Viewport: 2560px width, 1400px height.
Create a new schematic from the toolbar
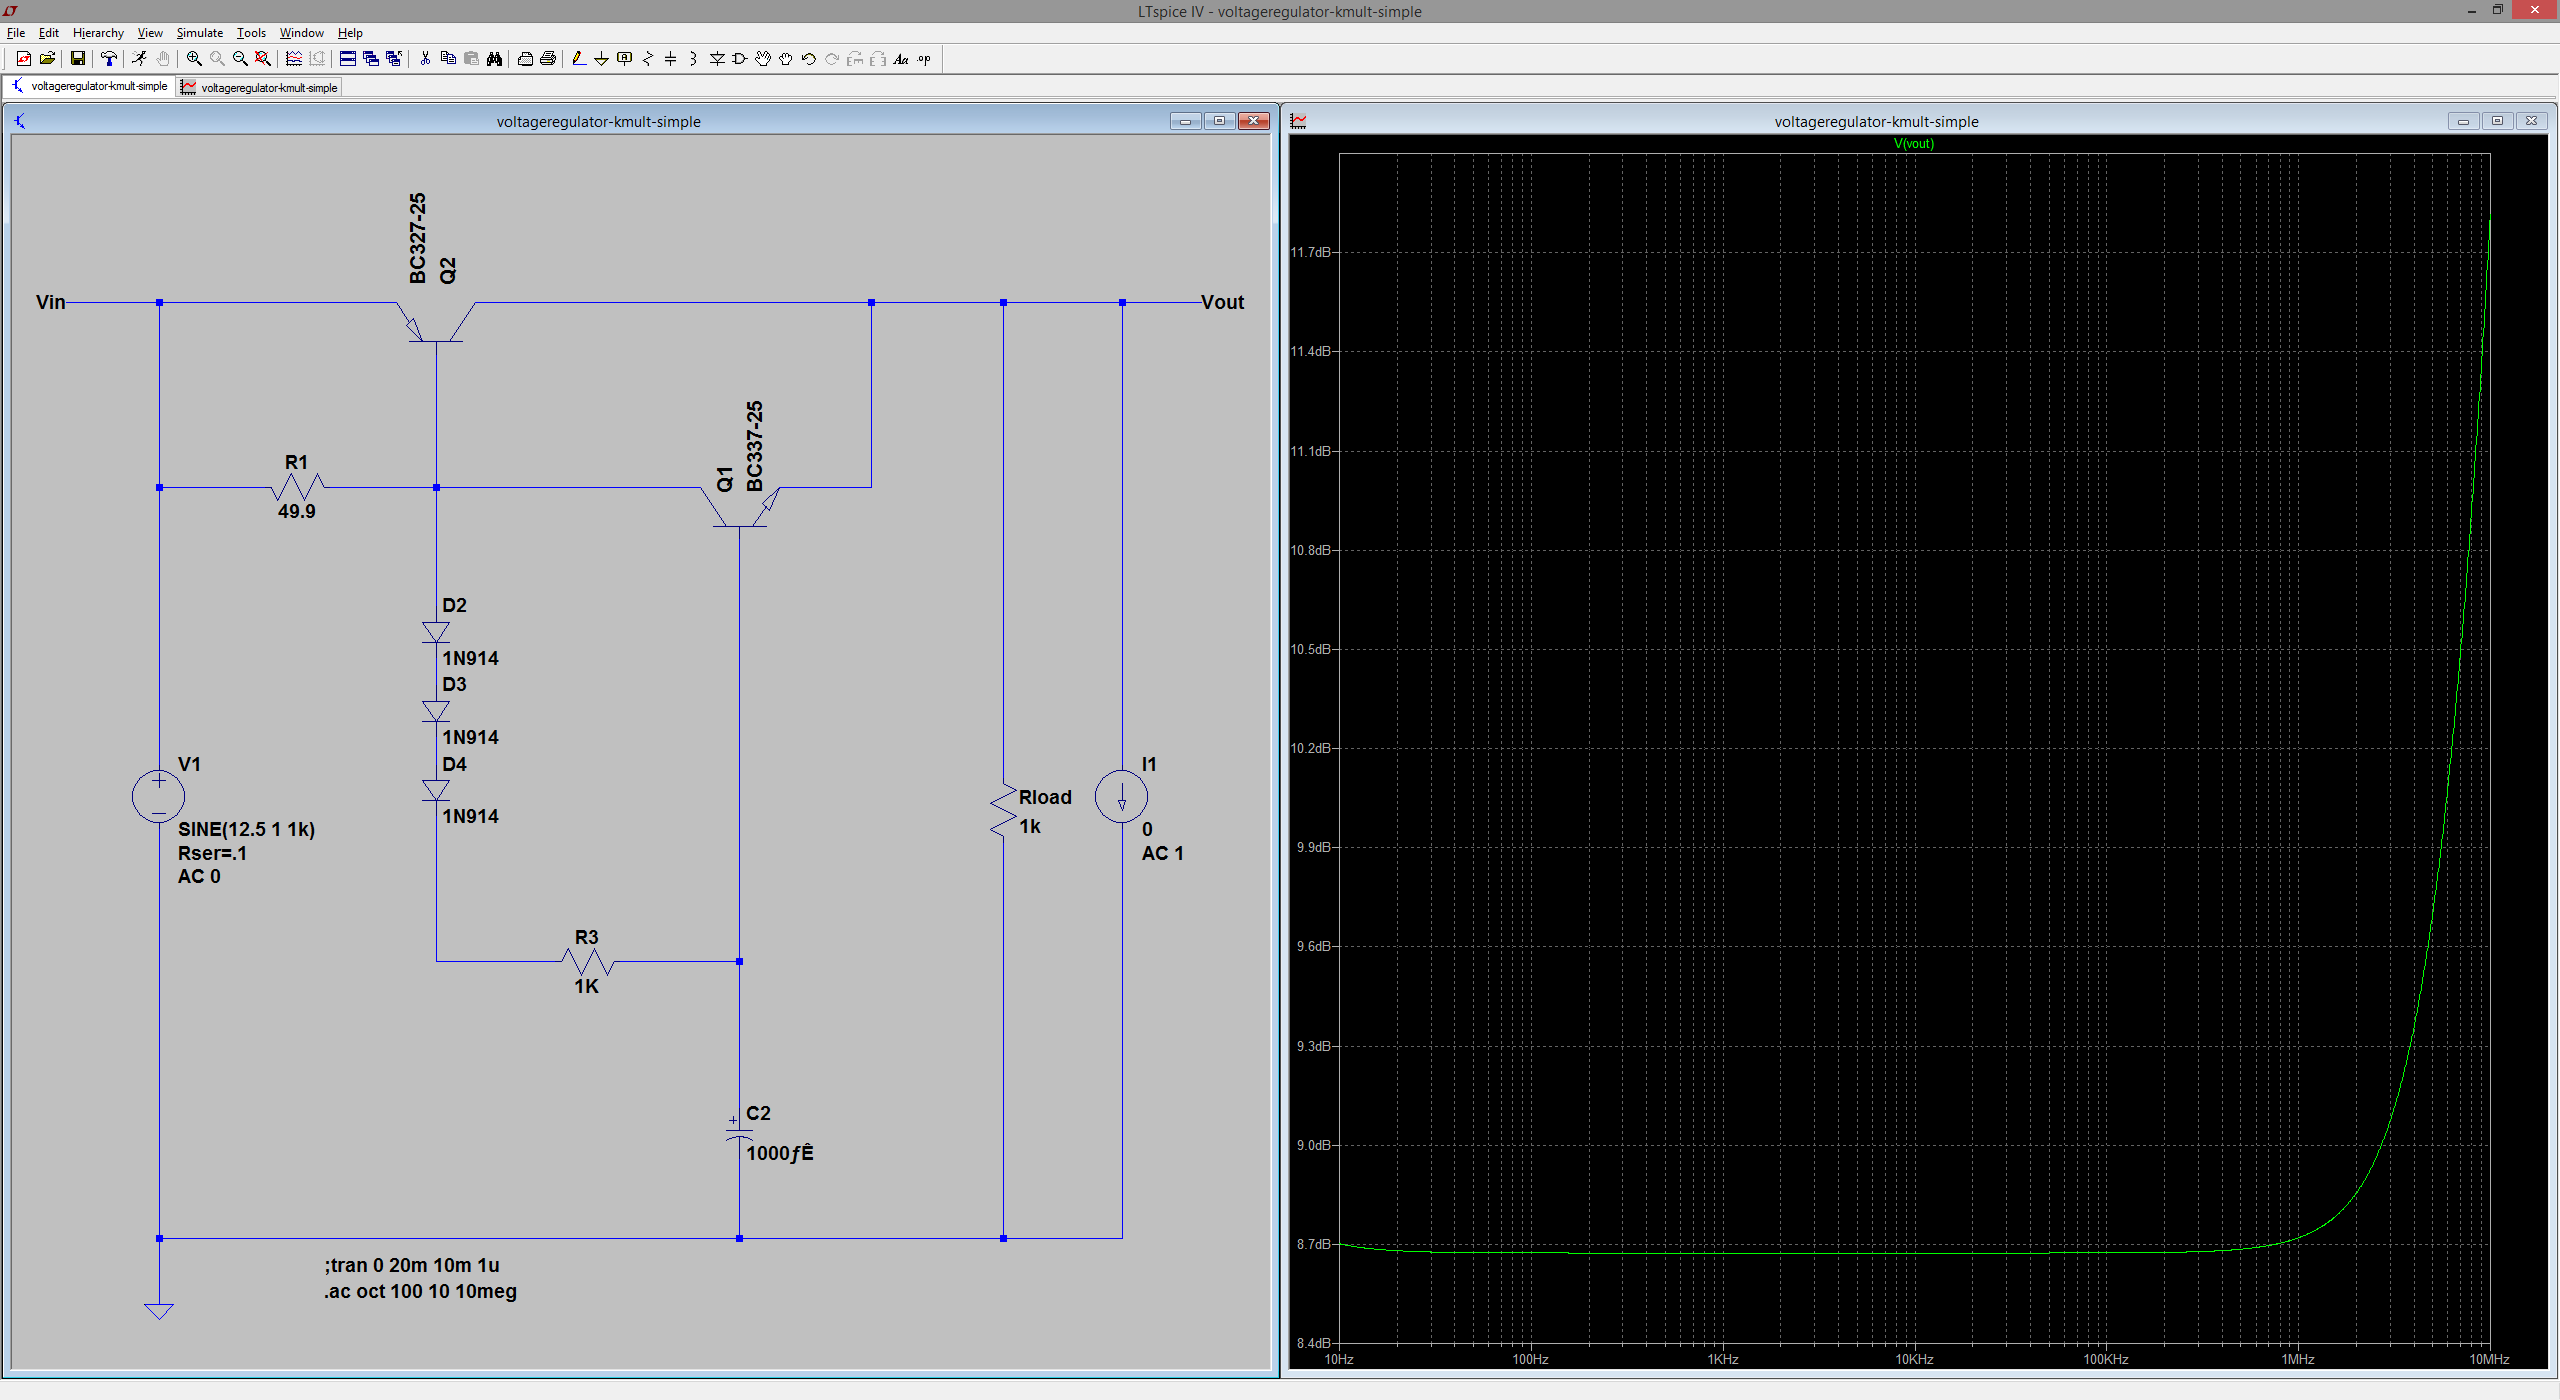tap(24, 59)
